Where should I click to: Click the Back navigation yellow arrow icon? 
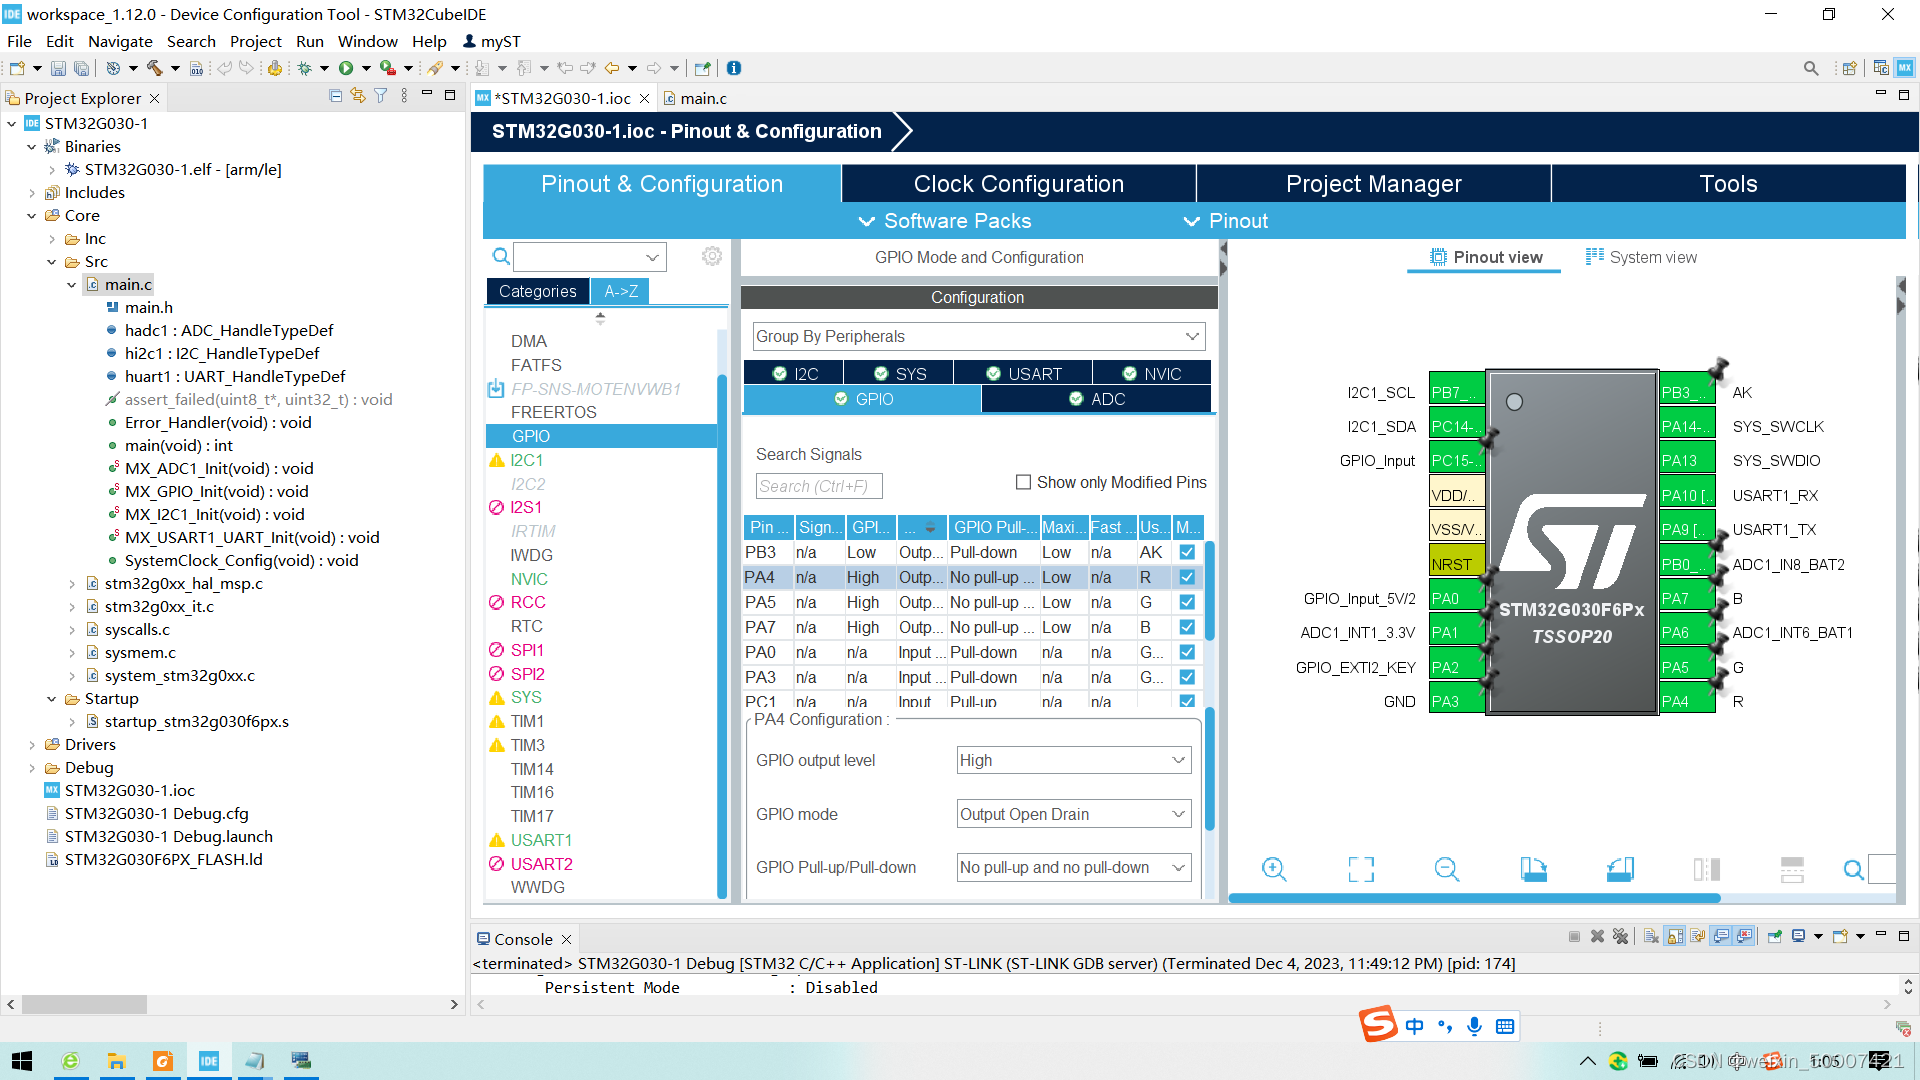point(612,68)
